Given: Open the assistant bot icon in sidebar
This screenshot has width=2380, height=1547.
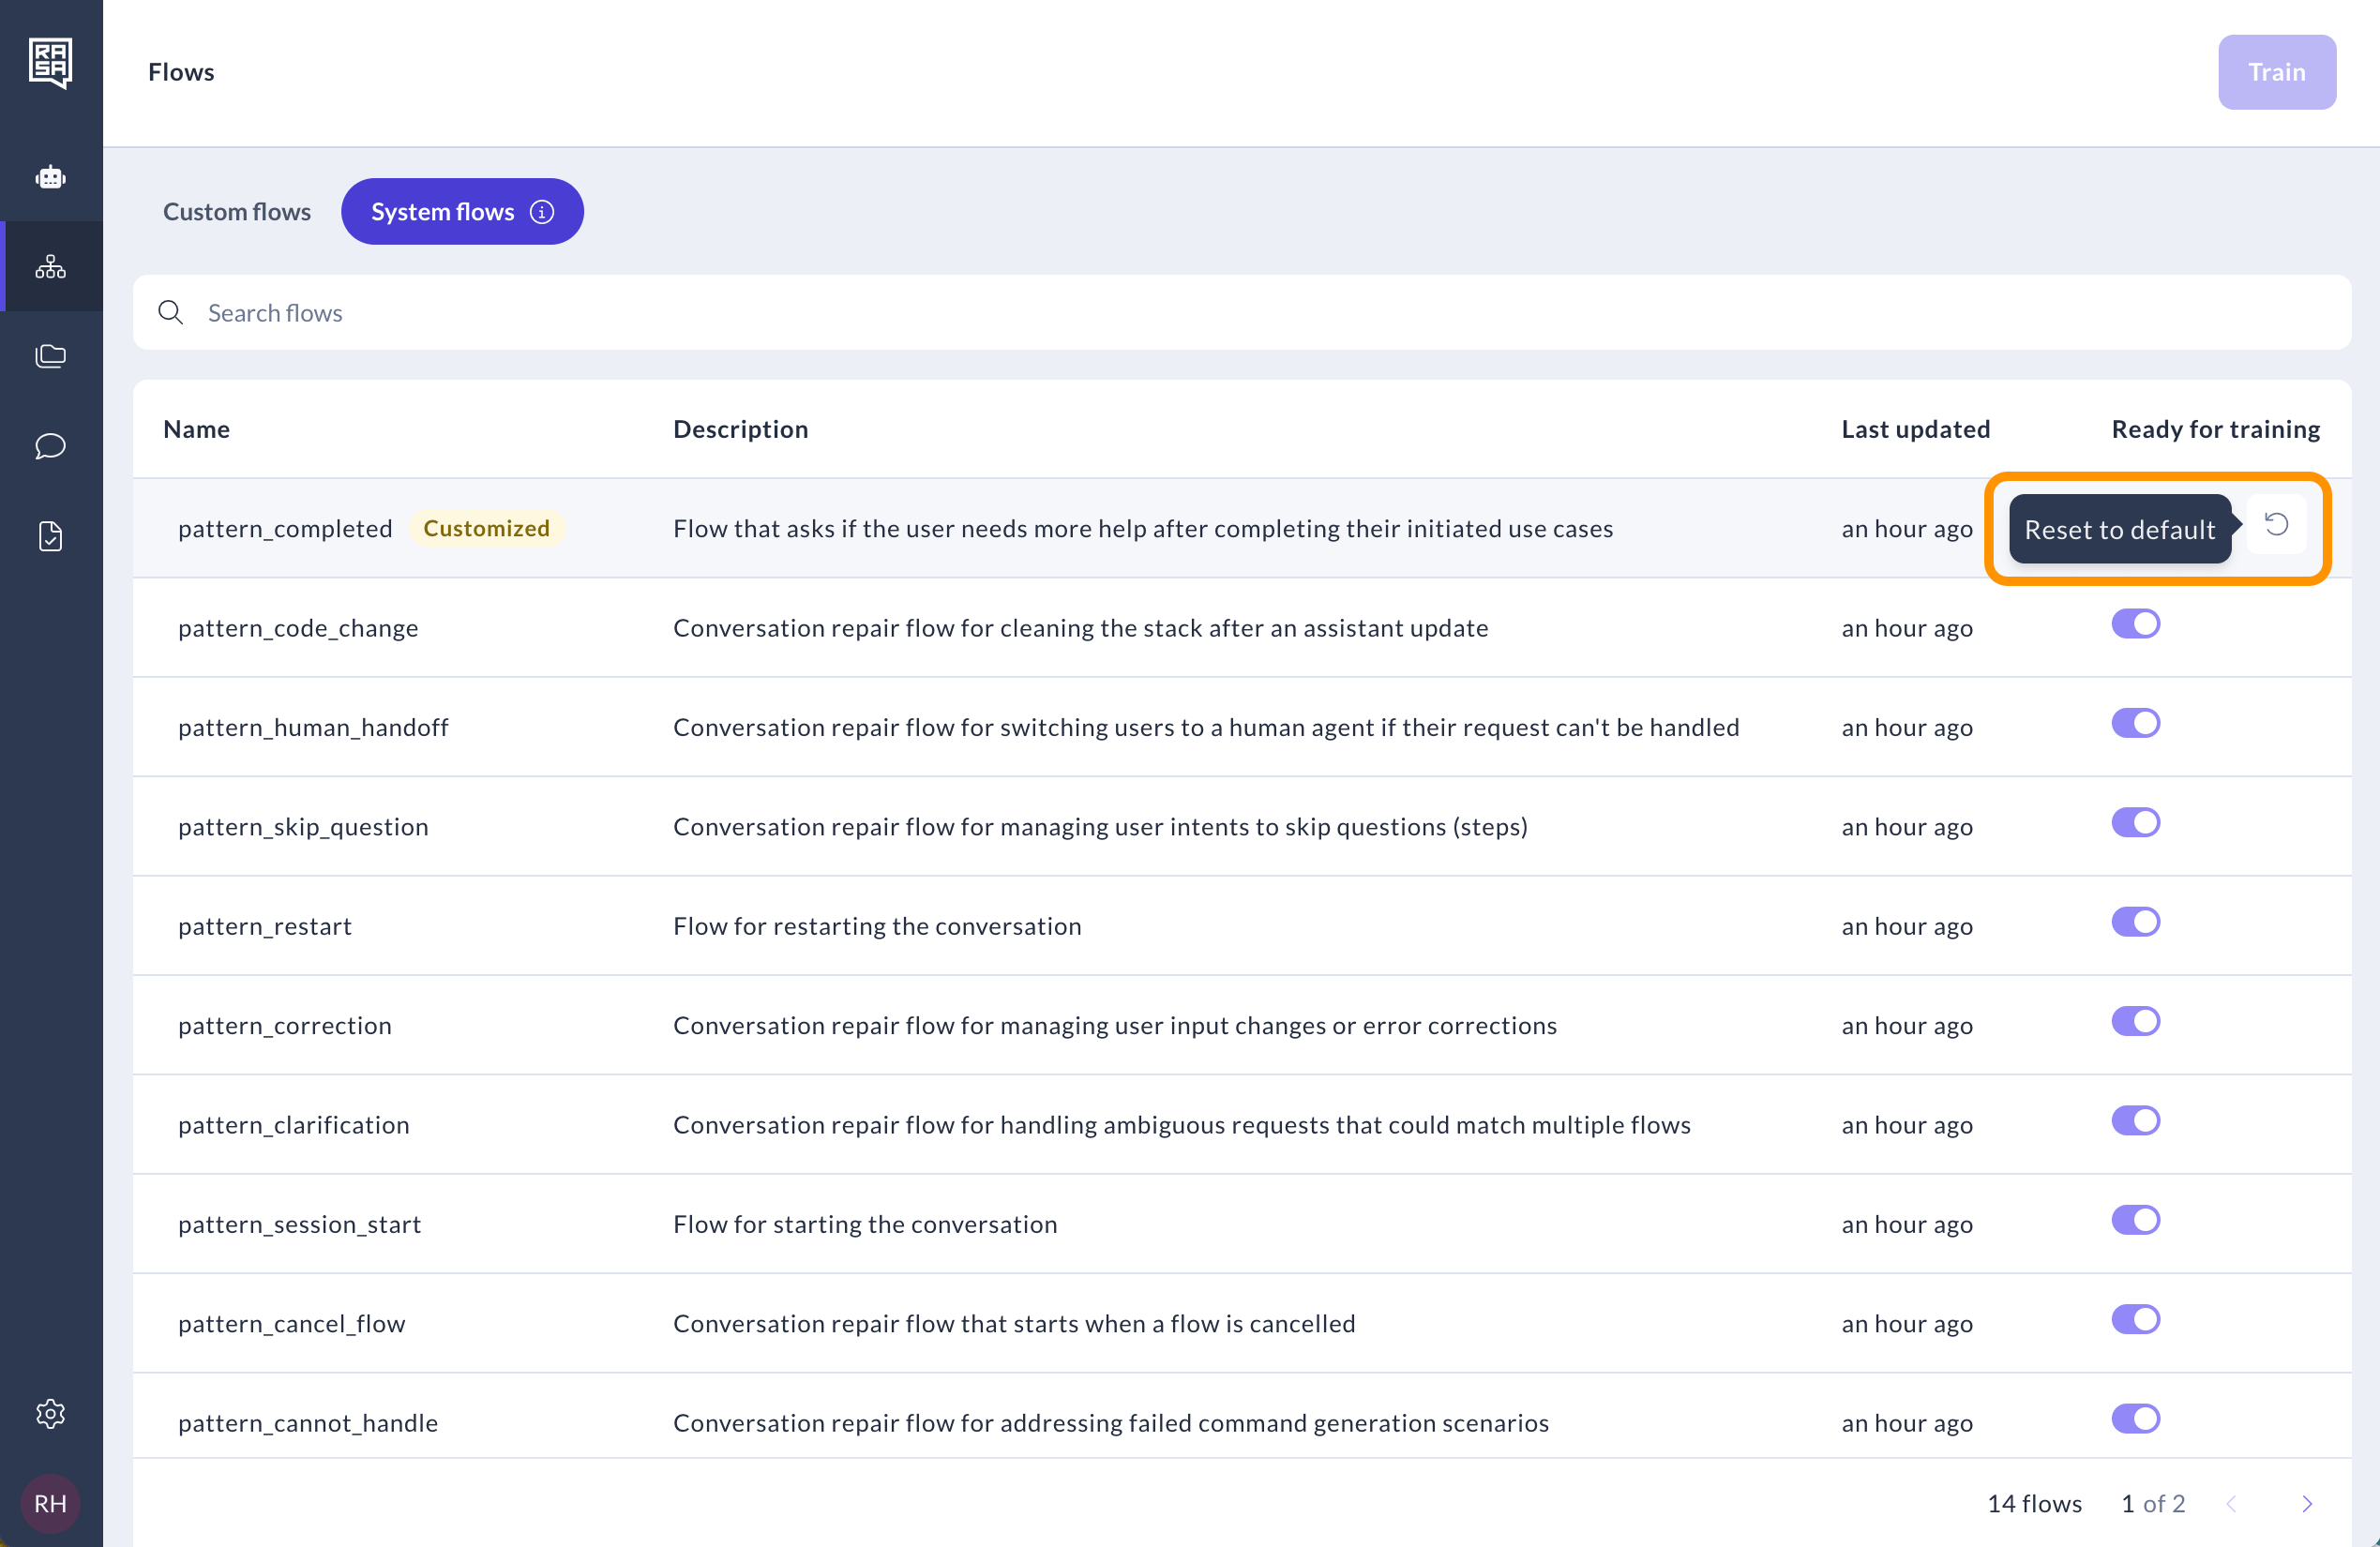Looking at the screenshot, I should (51, 177).
